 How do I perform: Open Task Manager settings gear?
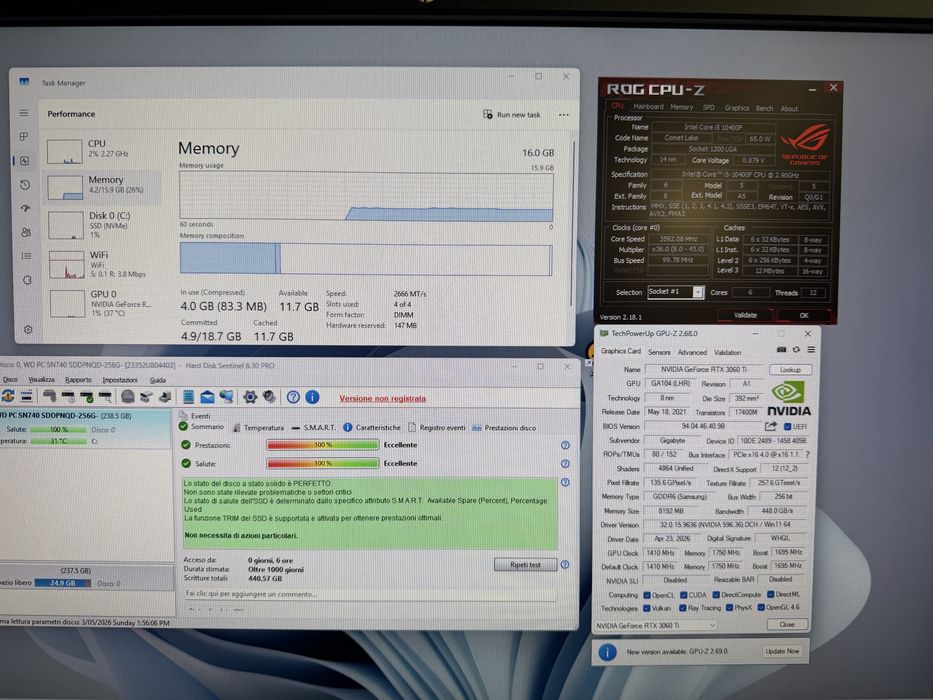tap(28, 329)
